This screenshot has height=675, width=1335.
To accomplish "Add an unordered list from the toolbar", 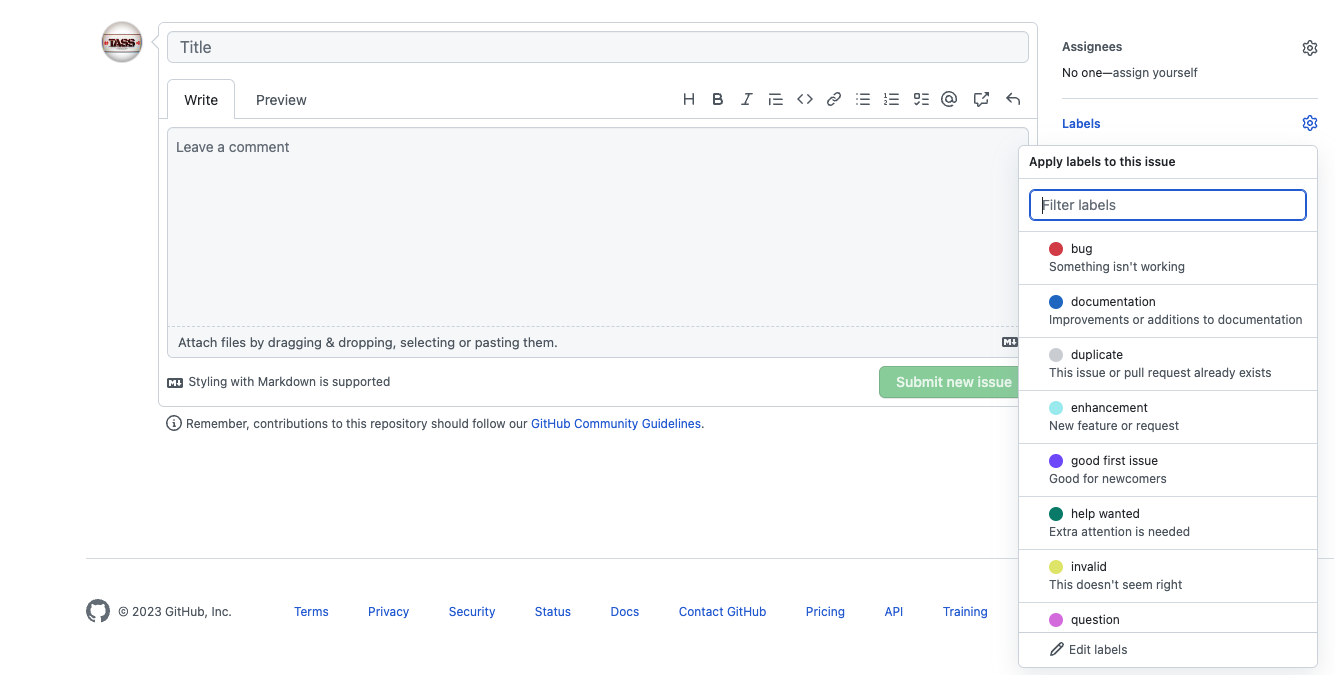I will pos(863,98).
